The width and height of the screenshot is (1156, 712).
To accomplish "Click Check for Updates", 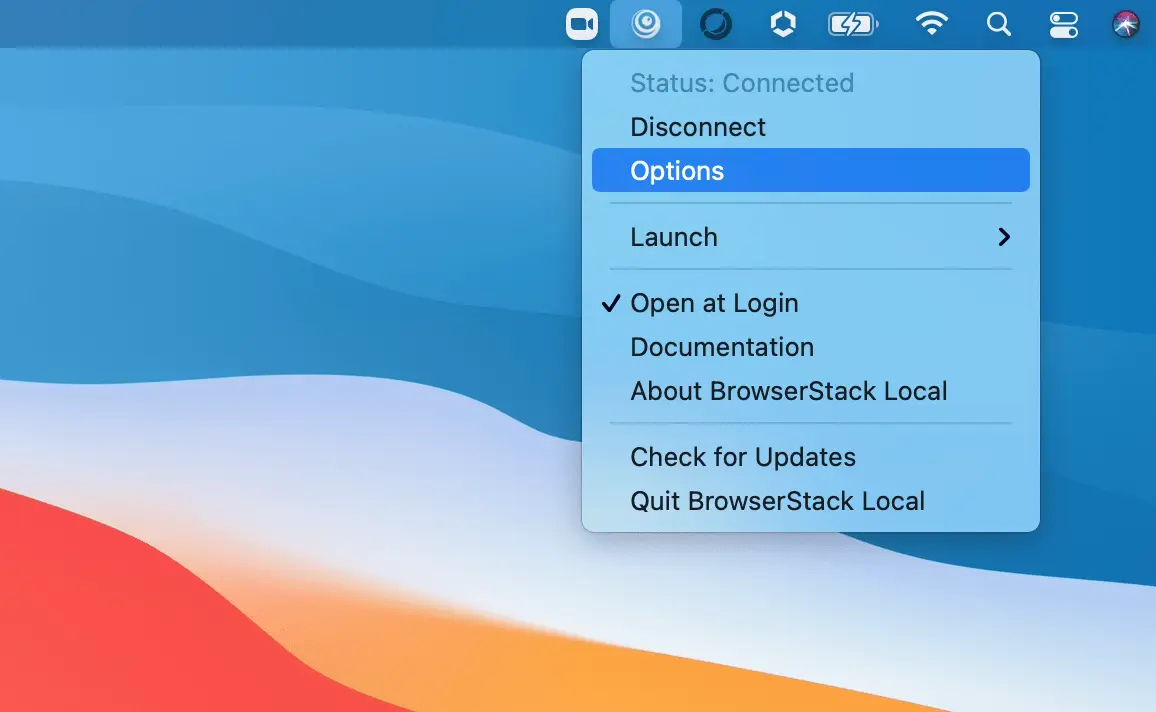I will click(x=743, y=457).
